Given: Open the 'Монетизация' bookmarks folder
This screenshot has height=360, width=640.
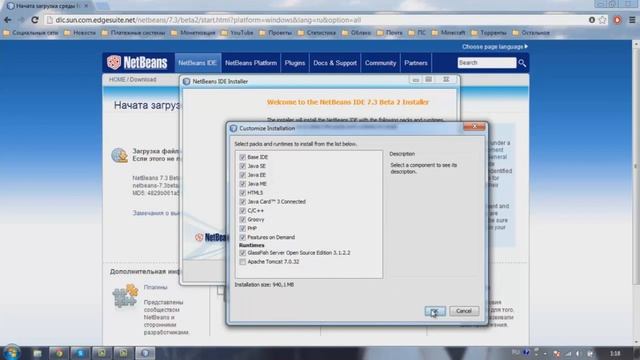Looking at the screenshot, I should click(193, 33).
